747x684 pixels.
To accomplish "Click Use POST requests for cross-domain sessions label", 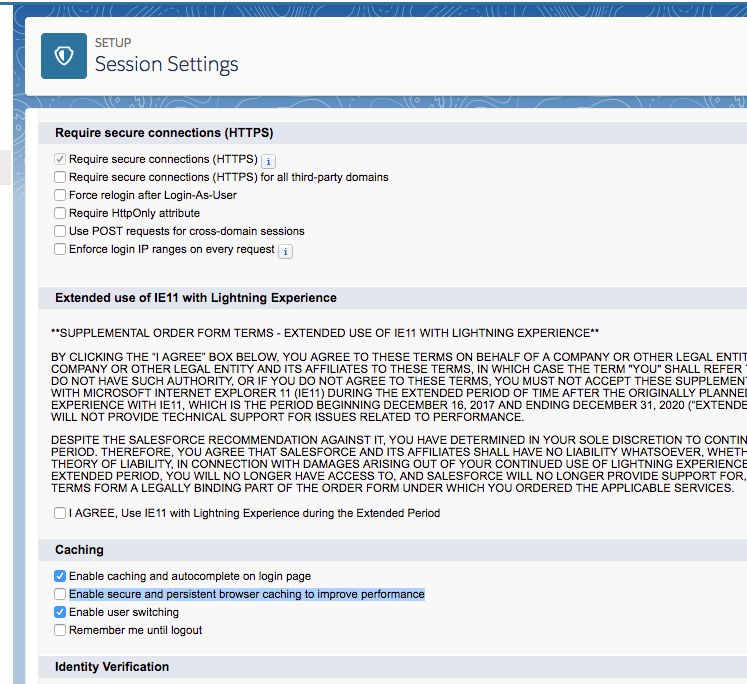I will pos(187,231).
